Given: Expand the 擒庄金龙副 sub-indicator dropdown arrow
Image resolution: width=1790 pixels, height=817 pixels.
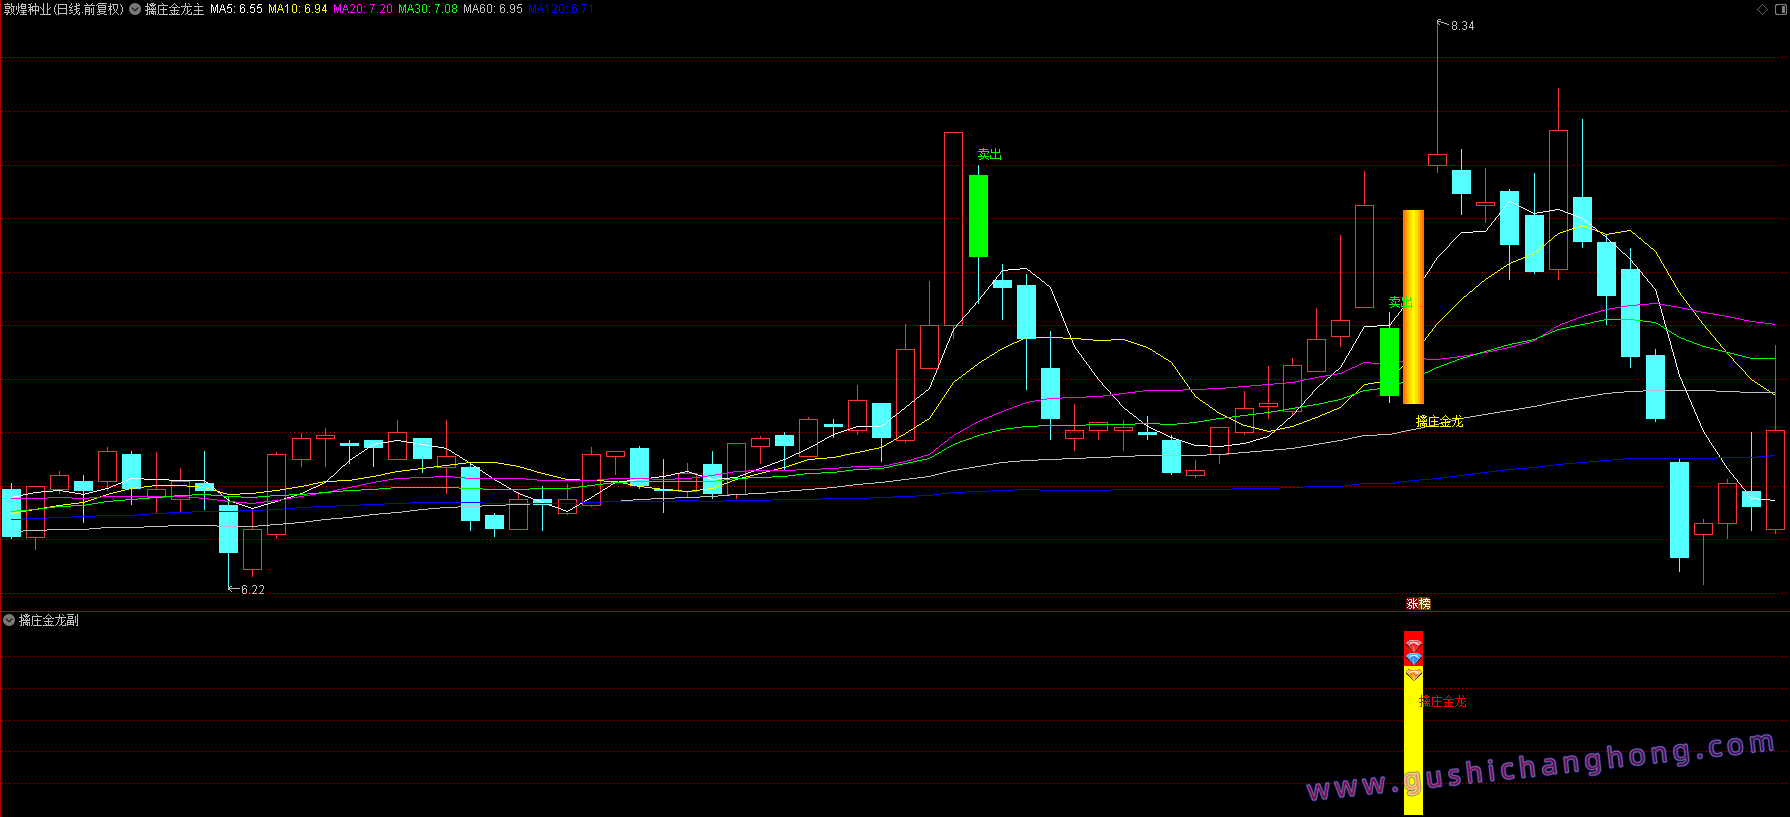Looking at the screenshot, I should click(x=9, y=620).
